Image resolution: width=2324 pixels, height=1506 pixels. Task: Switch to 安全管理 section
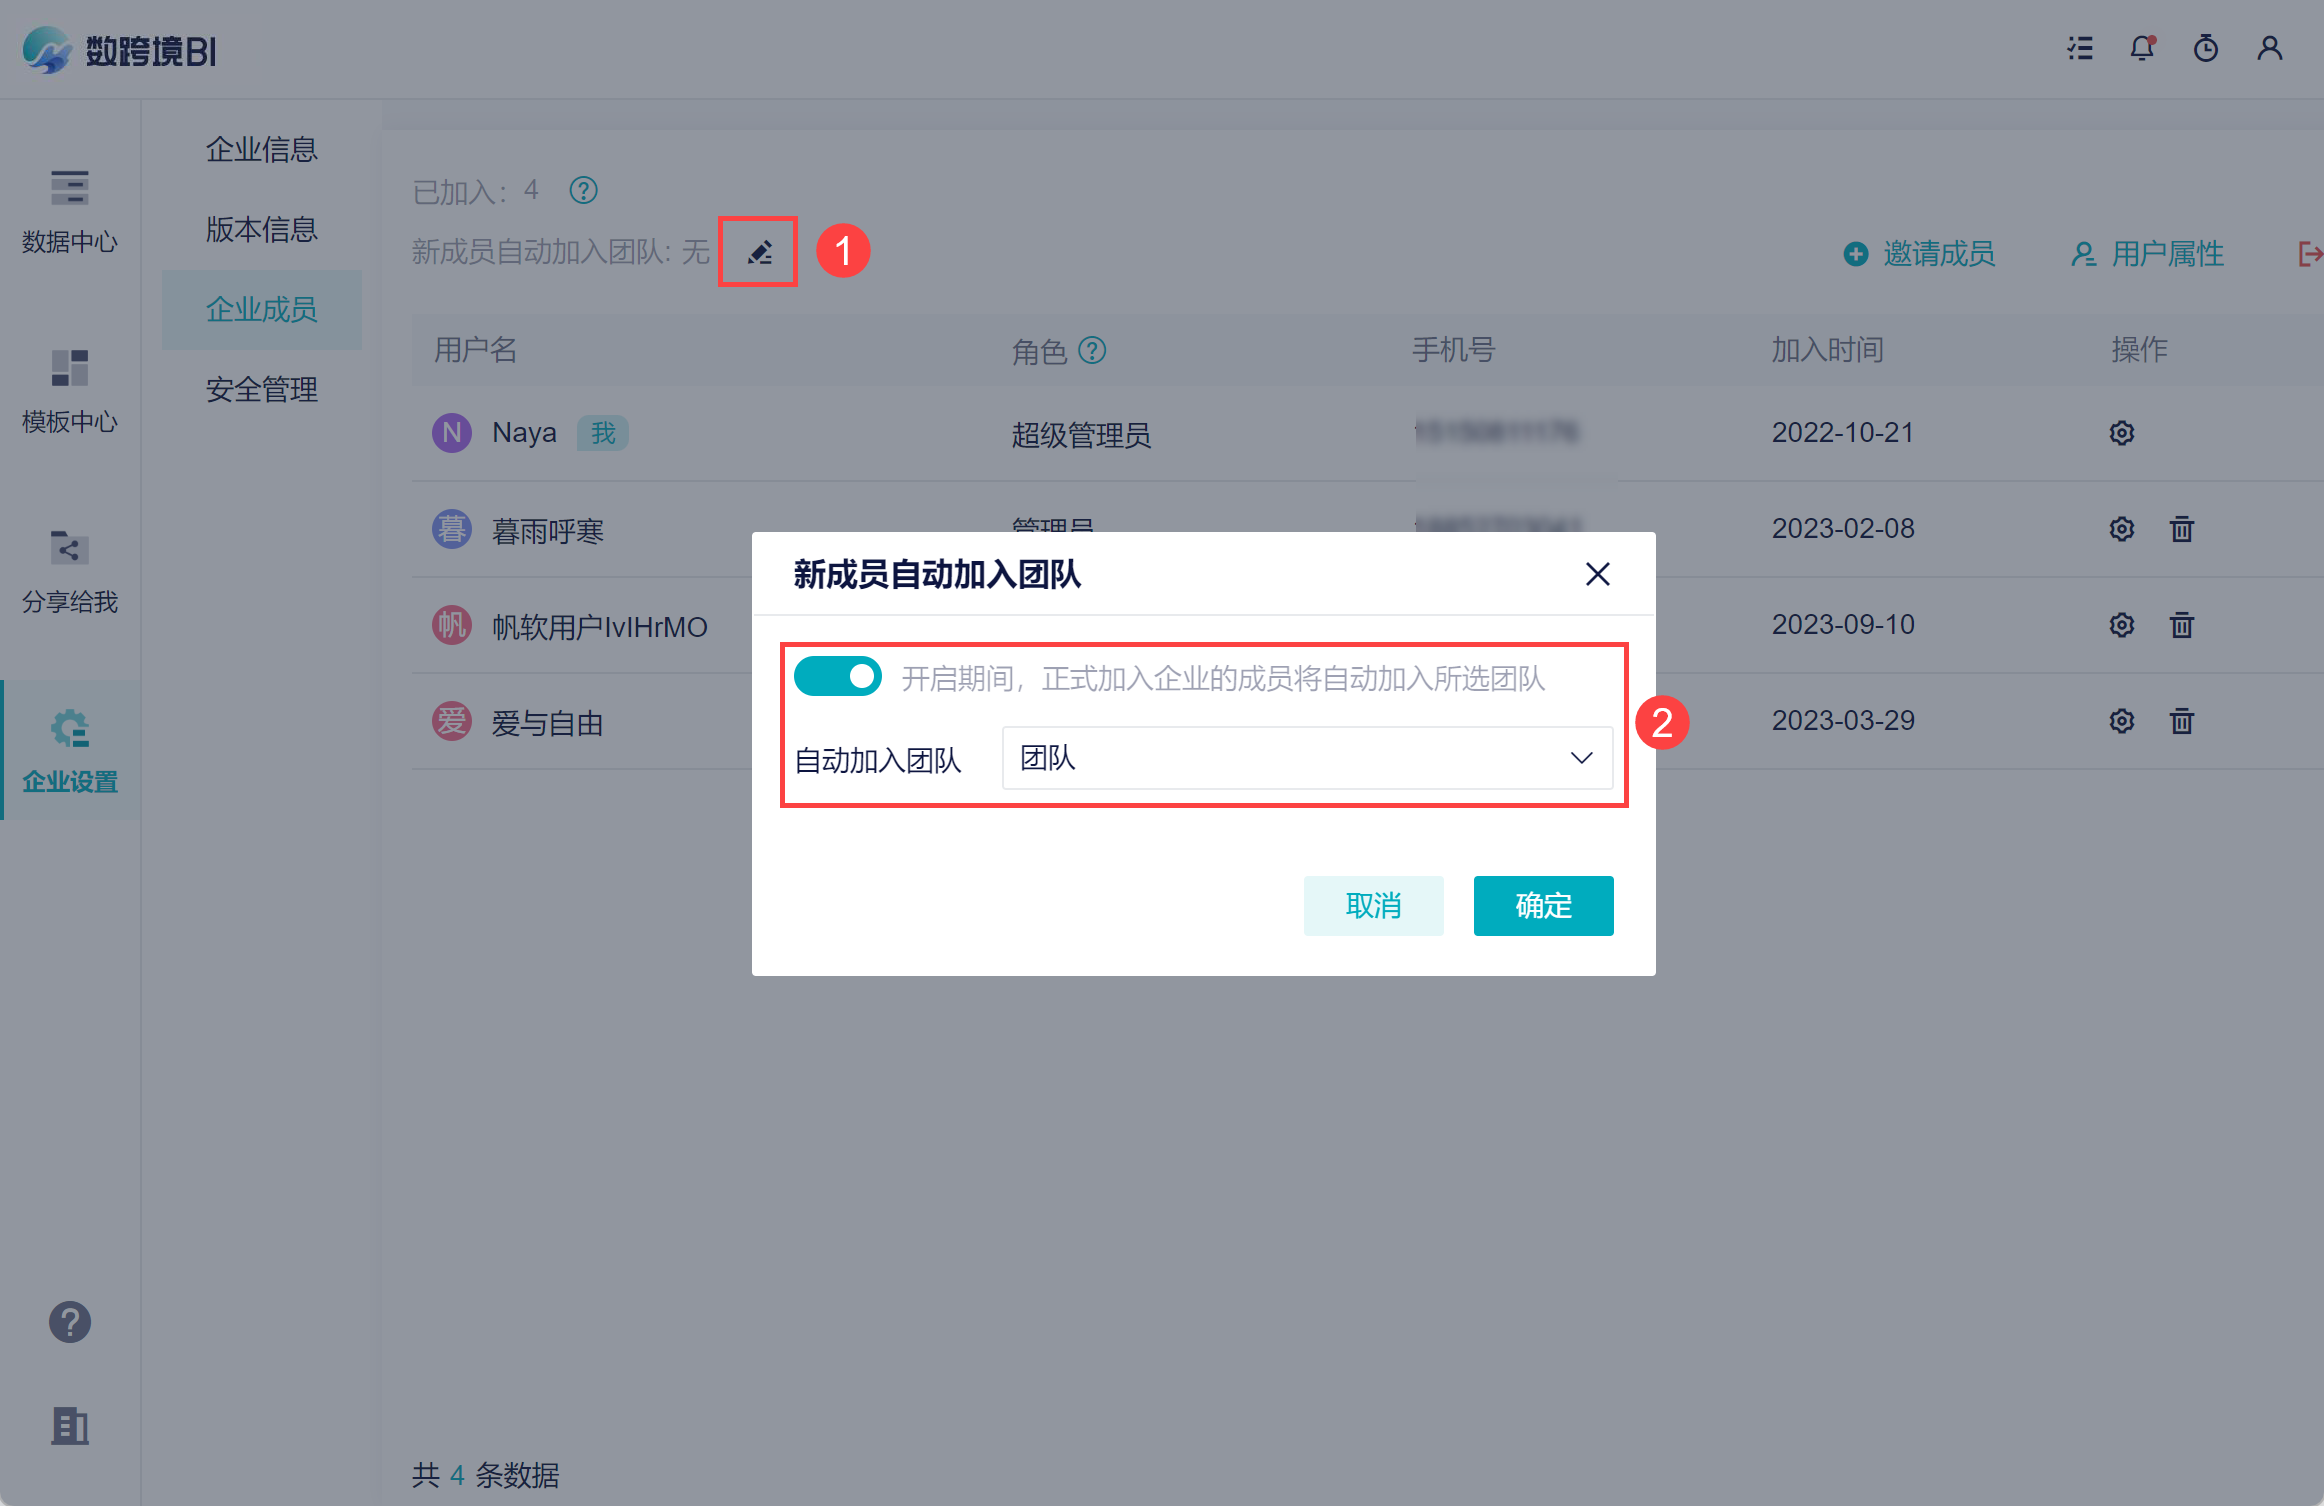point(261,390)
